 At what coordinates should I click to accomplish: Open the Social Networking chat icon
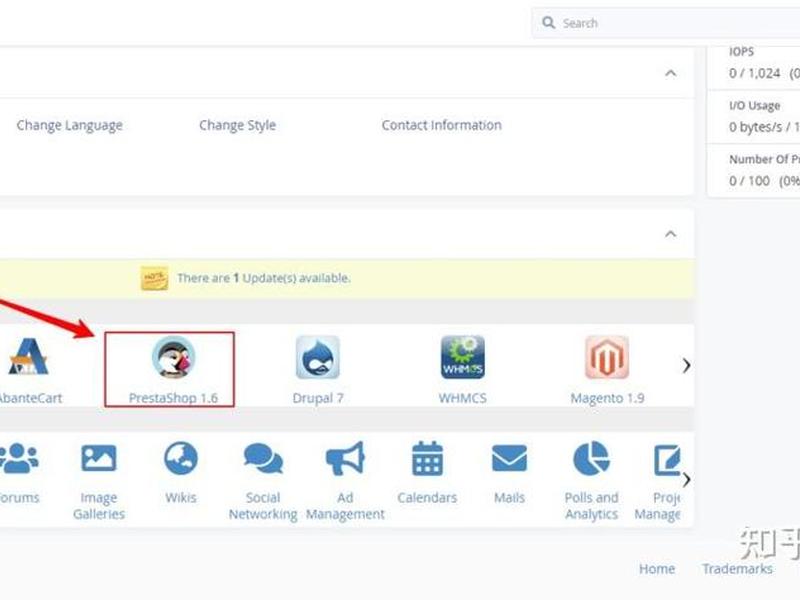click(x=263, y=458)
